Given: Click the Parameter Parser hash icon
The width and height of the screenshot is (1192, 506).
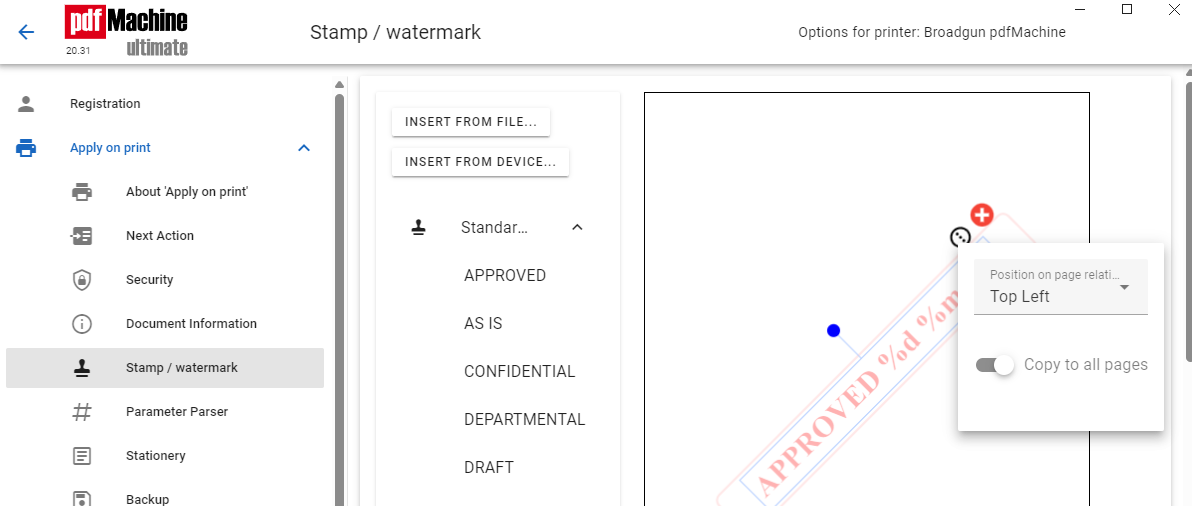Looking at the screenshot, I should [x=82, y=412].
